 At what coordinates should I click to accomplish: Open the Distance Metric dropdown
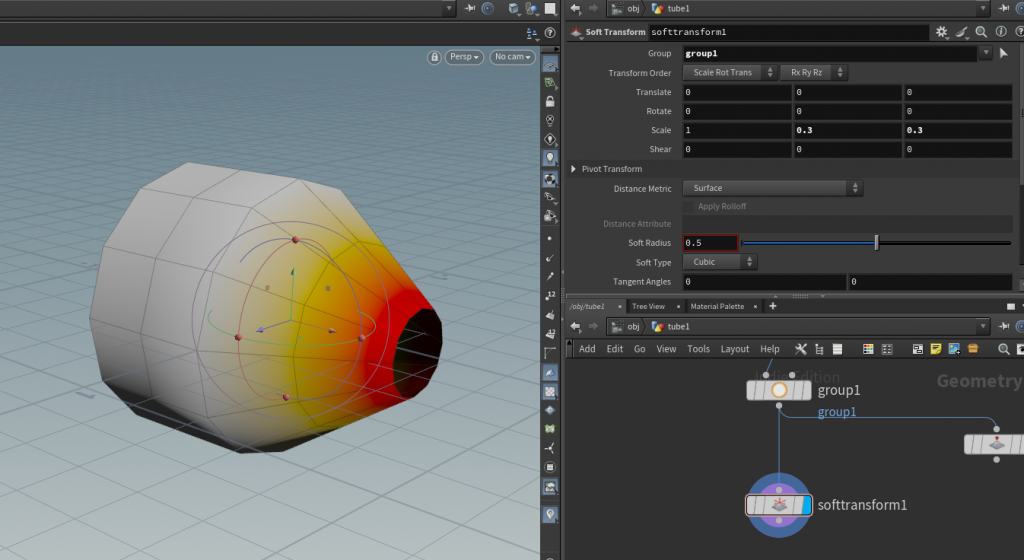772,188
